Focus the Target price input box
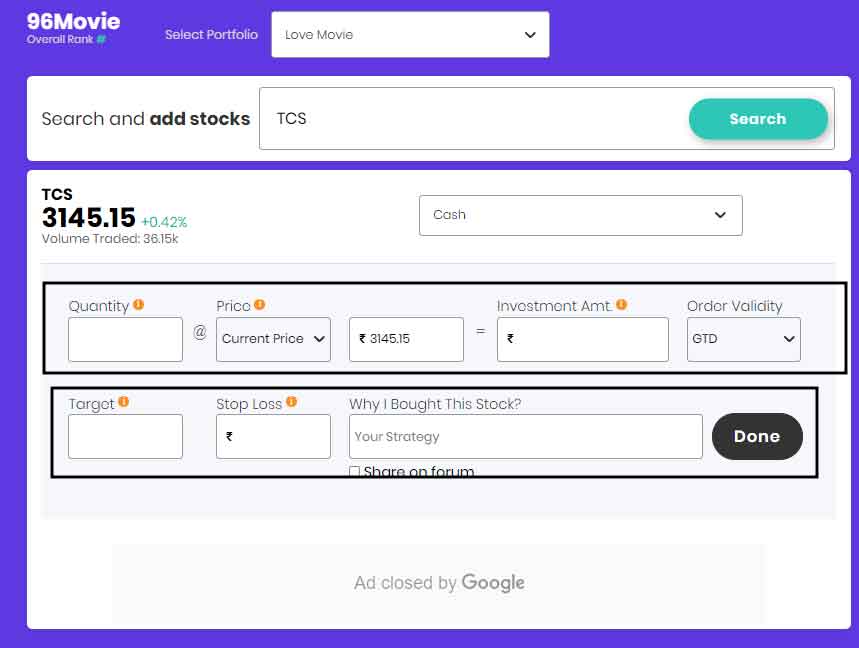 tap(125, 436)
